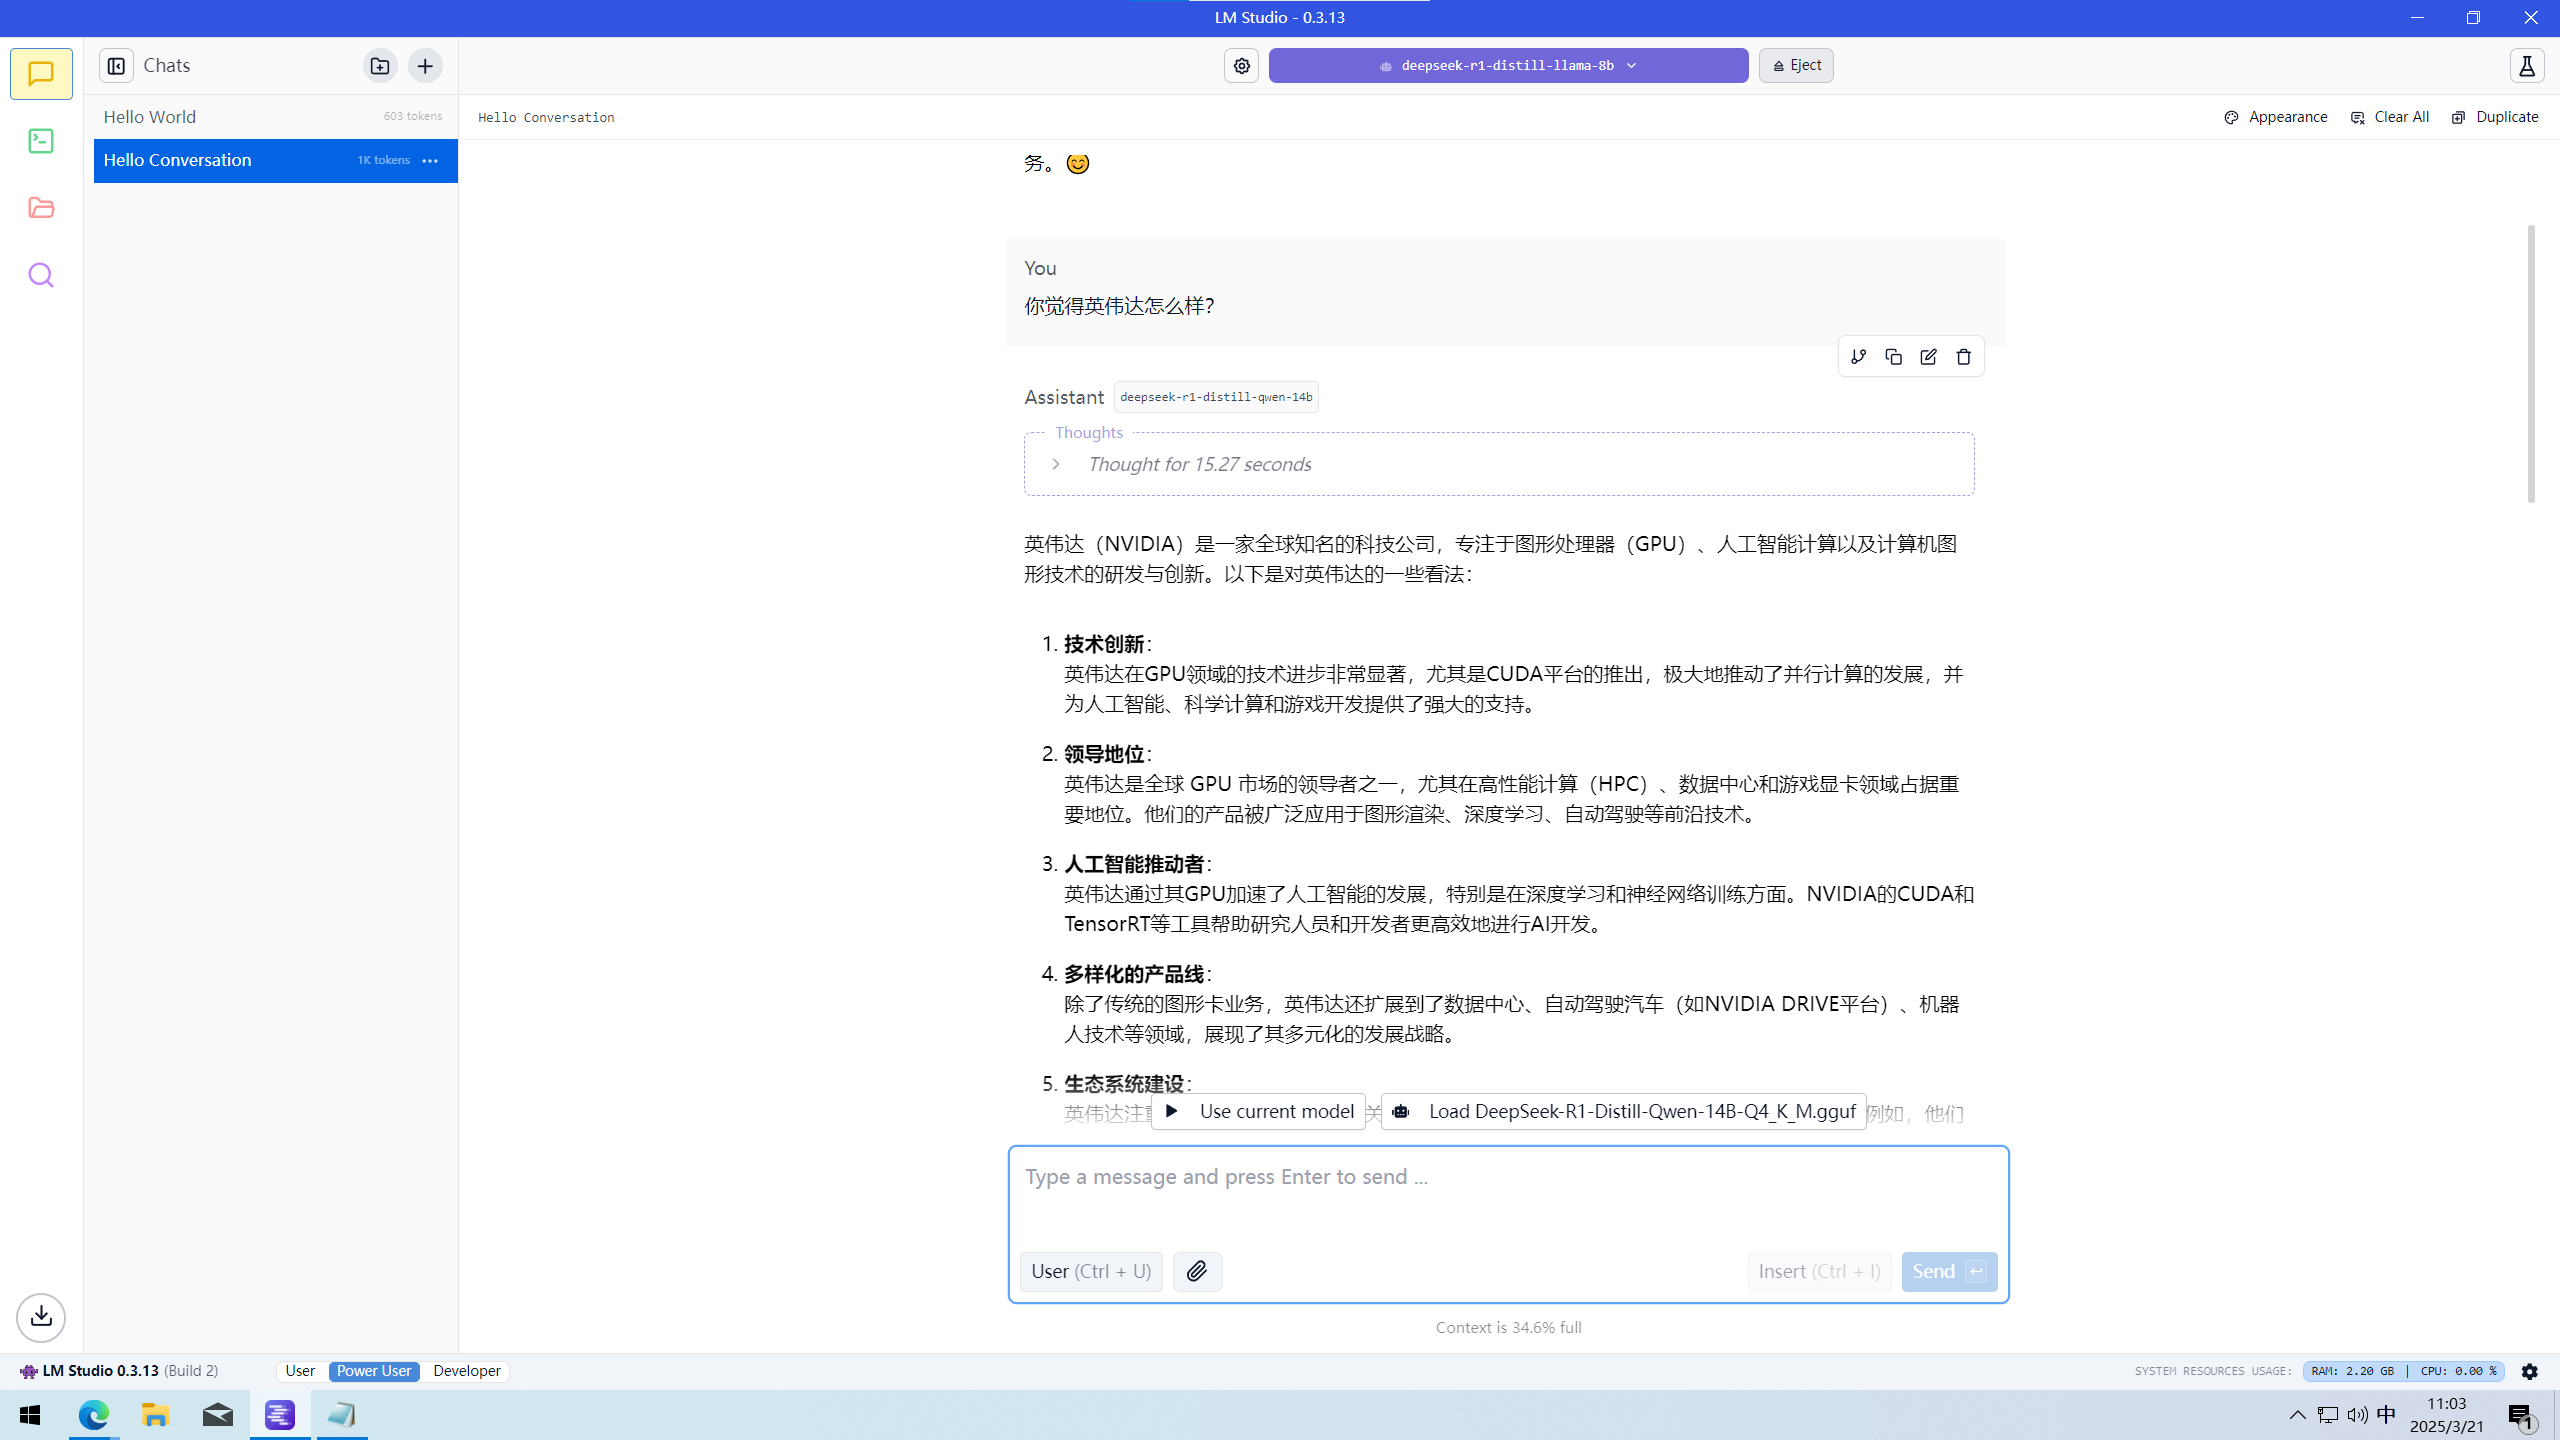Open options for Hello Conversation chat
Image resolution: width=2560 pixels, height=1440 pixels.
tap(430, 161)
